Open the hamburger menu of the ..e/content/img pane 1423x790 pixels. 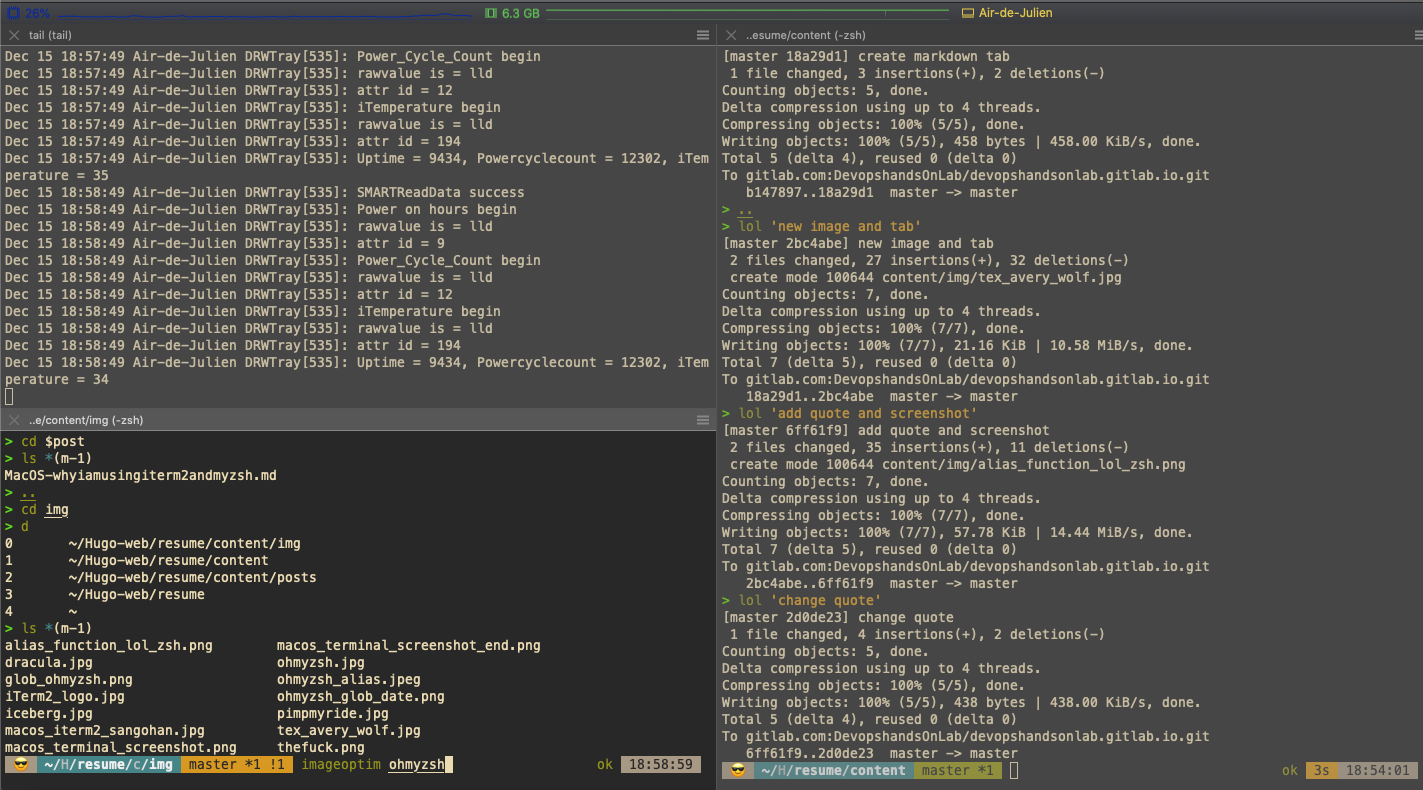pos(703,420)
